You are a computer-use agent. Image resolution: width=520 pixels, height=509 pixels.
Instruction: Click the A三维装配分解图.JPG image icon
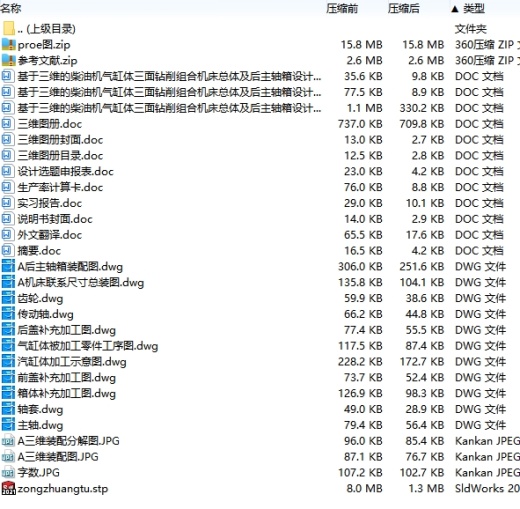point(8,441)
